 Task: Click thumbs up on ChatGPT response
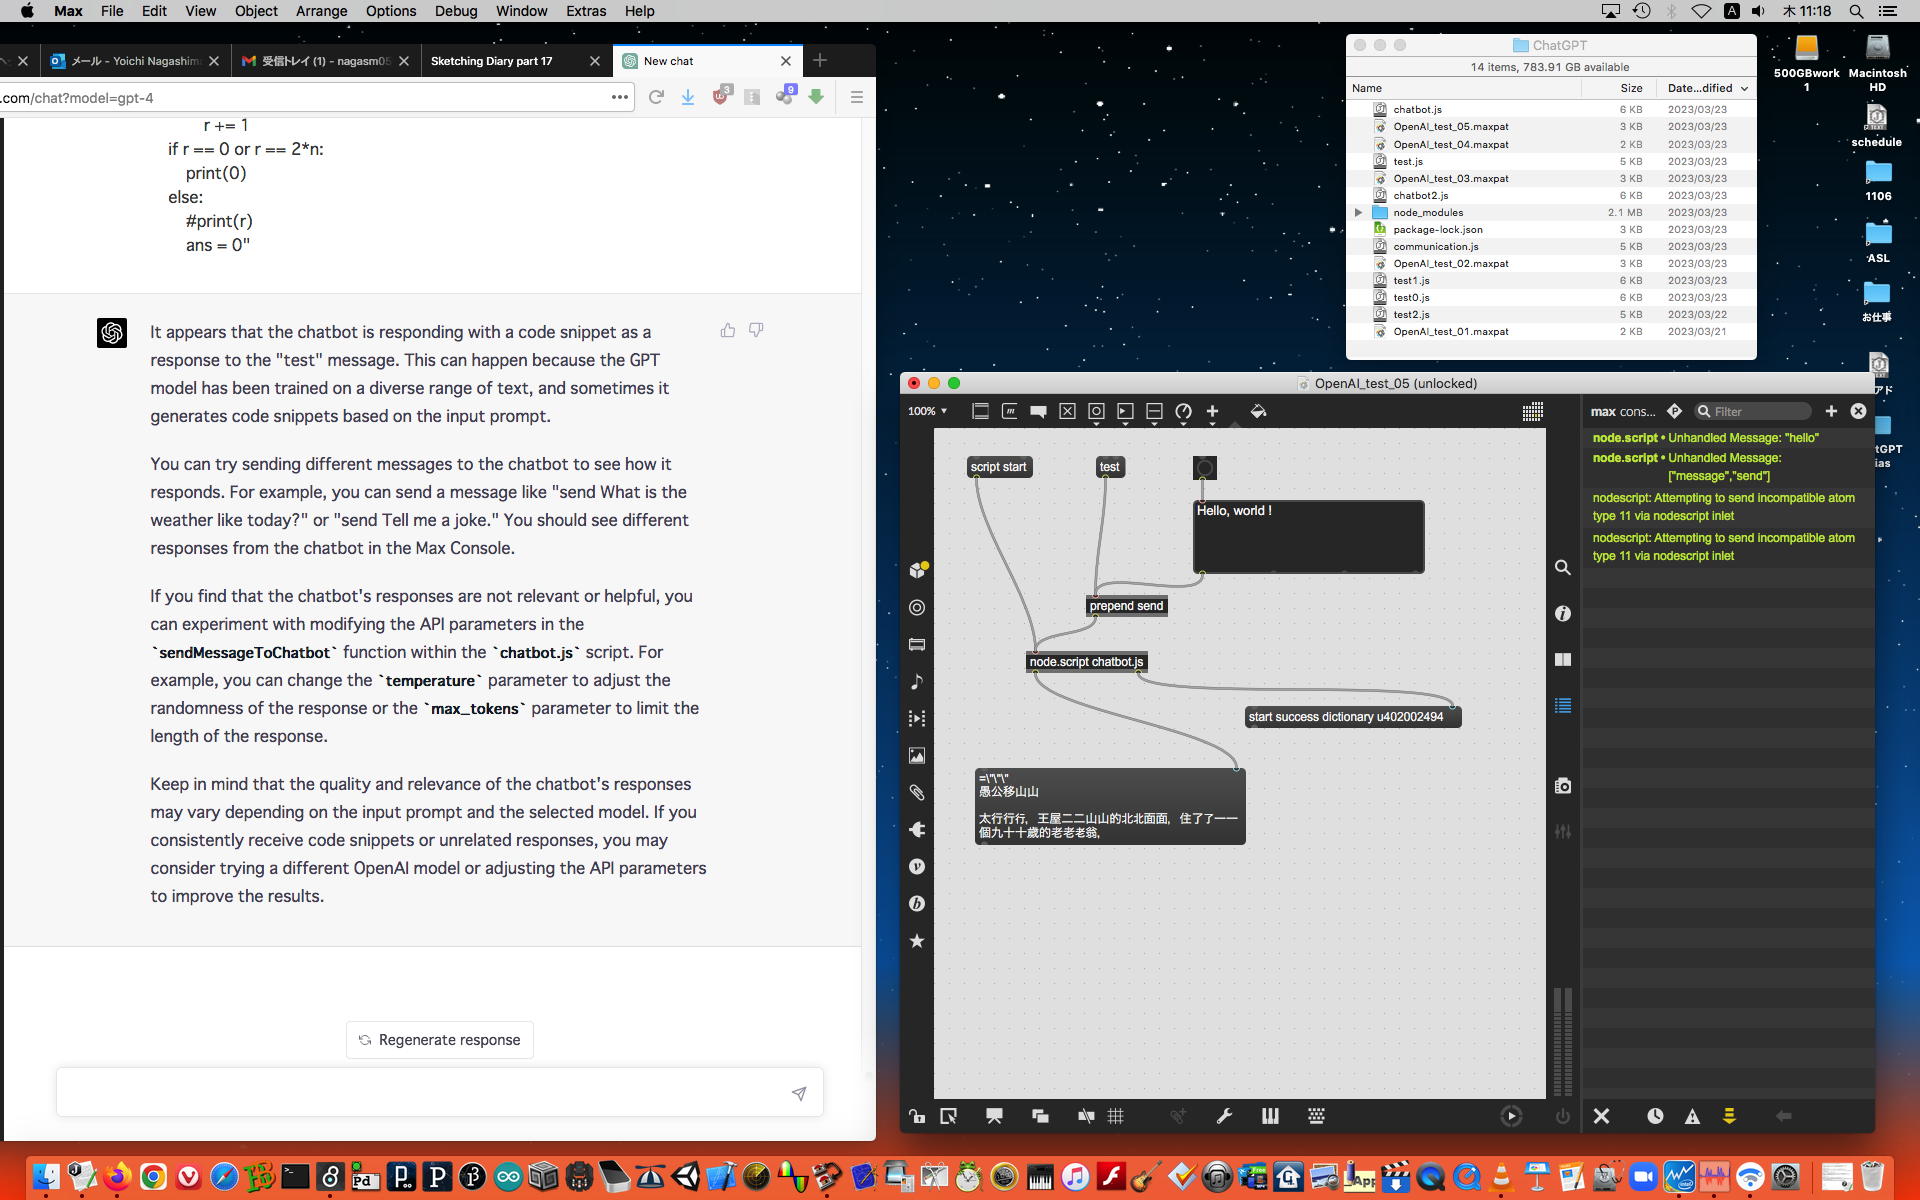tap(727, 330)
